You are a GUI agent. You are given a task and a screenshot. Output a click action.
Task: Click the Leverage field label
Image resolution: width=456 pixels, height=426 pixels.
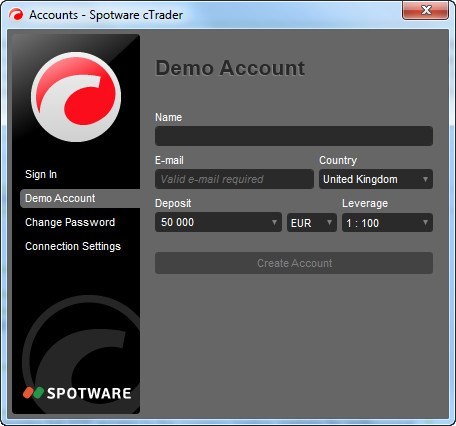coord(365,203)
